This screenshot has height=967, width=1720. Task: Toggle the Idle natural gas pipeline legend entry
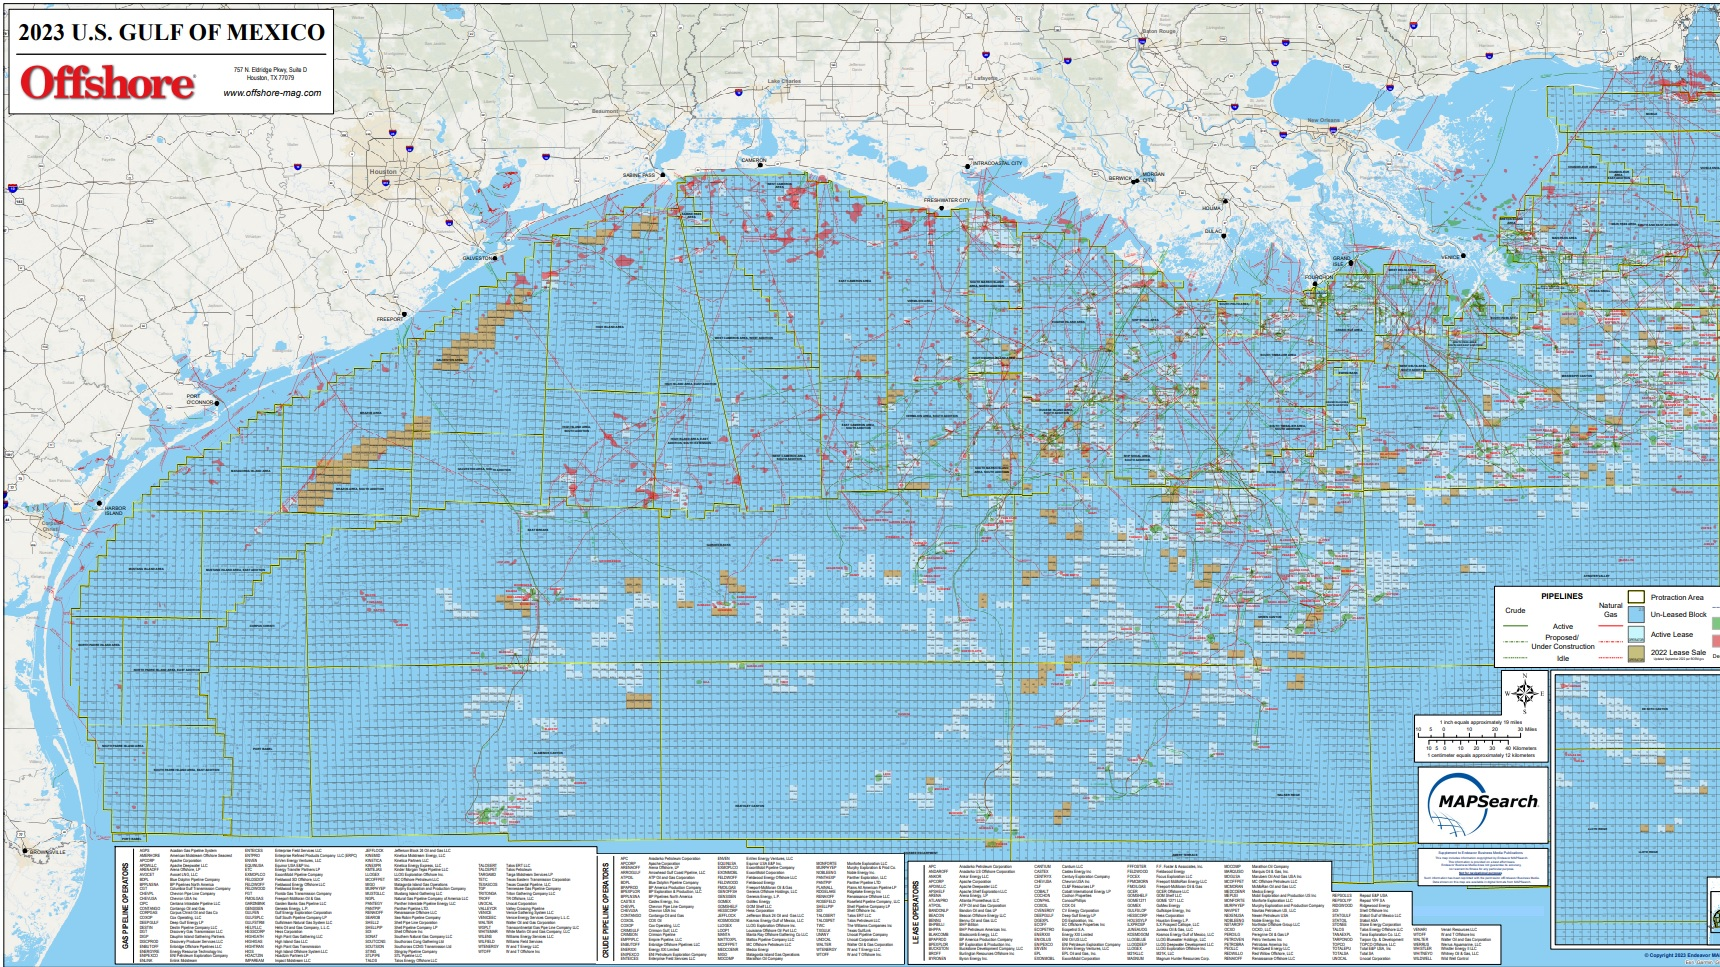1610,659
